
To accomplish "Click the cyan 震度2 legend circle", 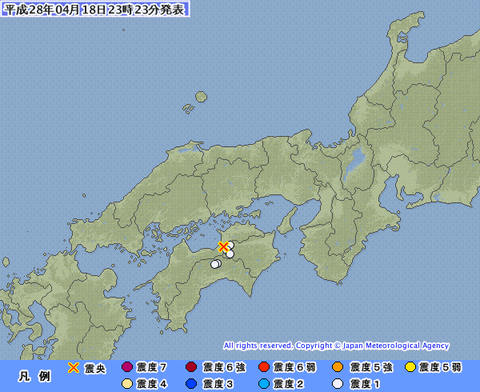I will 264,384.
